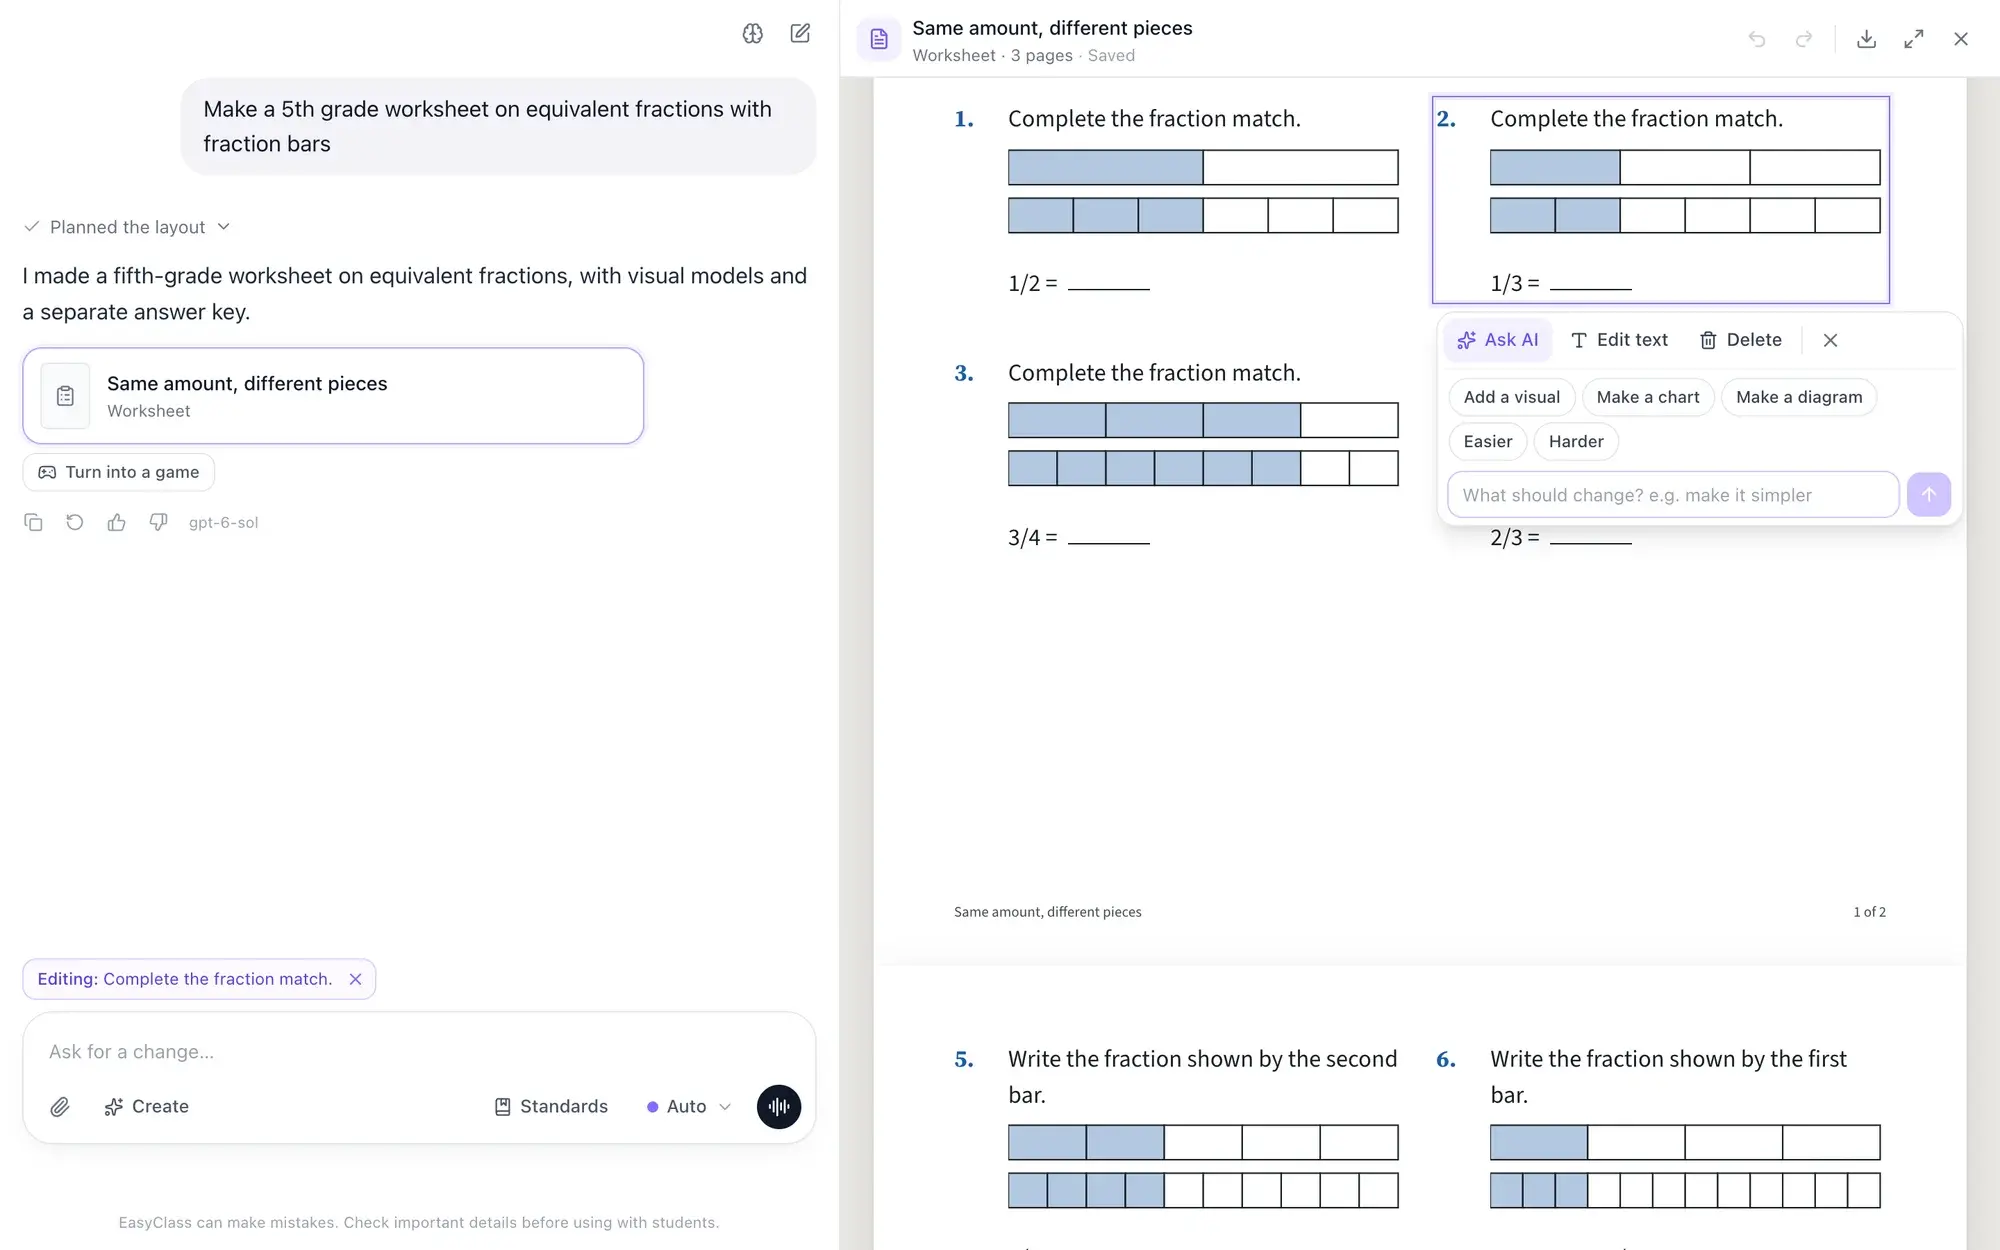Viewport: 2000px width, 1250px height.
Task: Give thumbs down to the response
Action: tap(158, 522)
